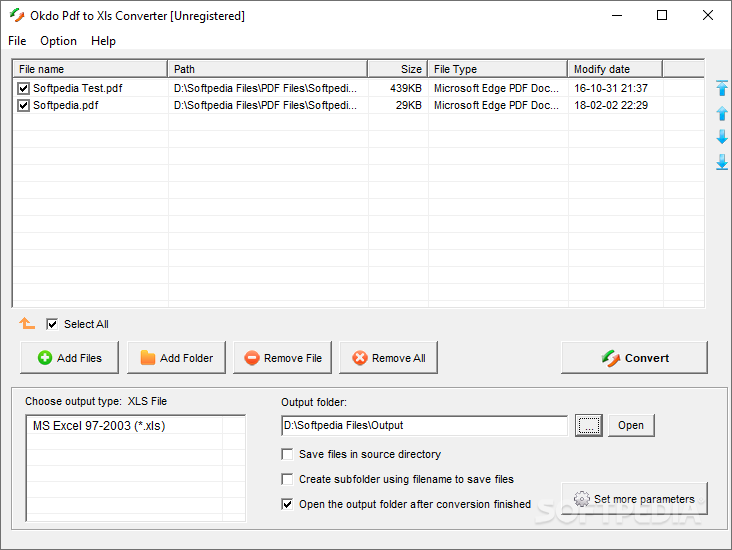Disable Open the output folder after conversion
Screen dimensions: 732x550
[x=287, y=504]
